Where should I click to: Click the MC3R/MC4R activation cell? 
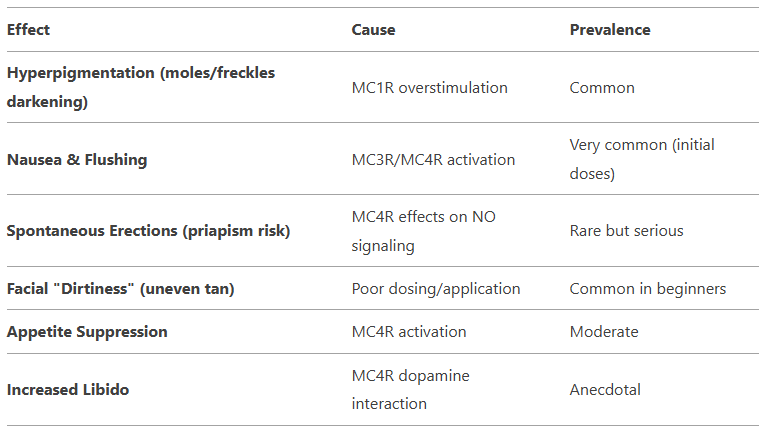[x=433, y=159]
